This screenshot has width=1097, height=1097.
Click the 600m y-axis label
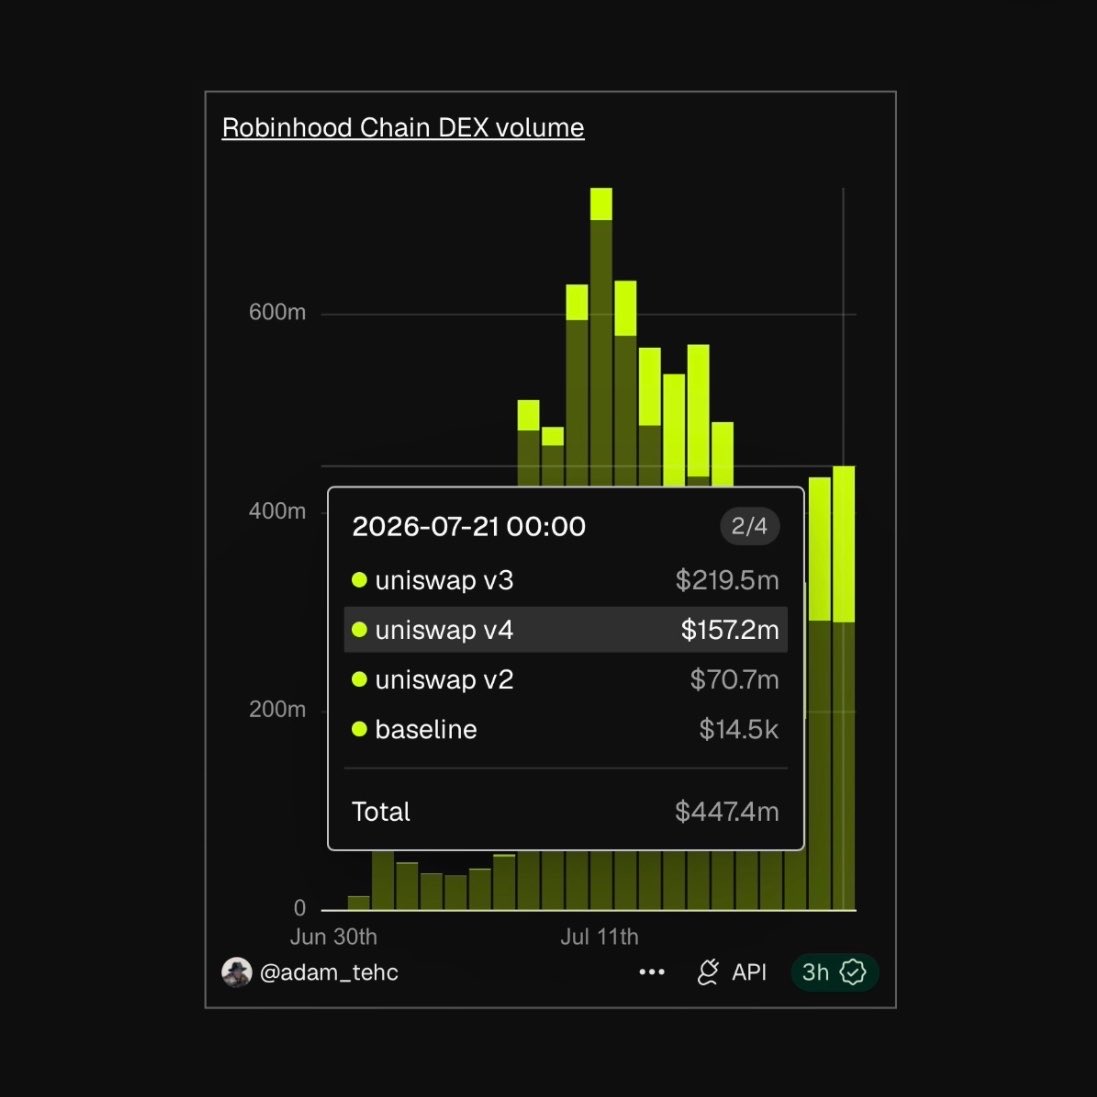277,312
